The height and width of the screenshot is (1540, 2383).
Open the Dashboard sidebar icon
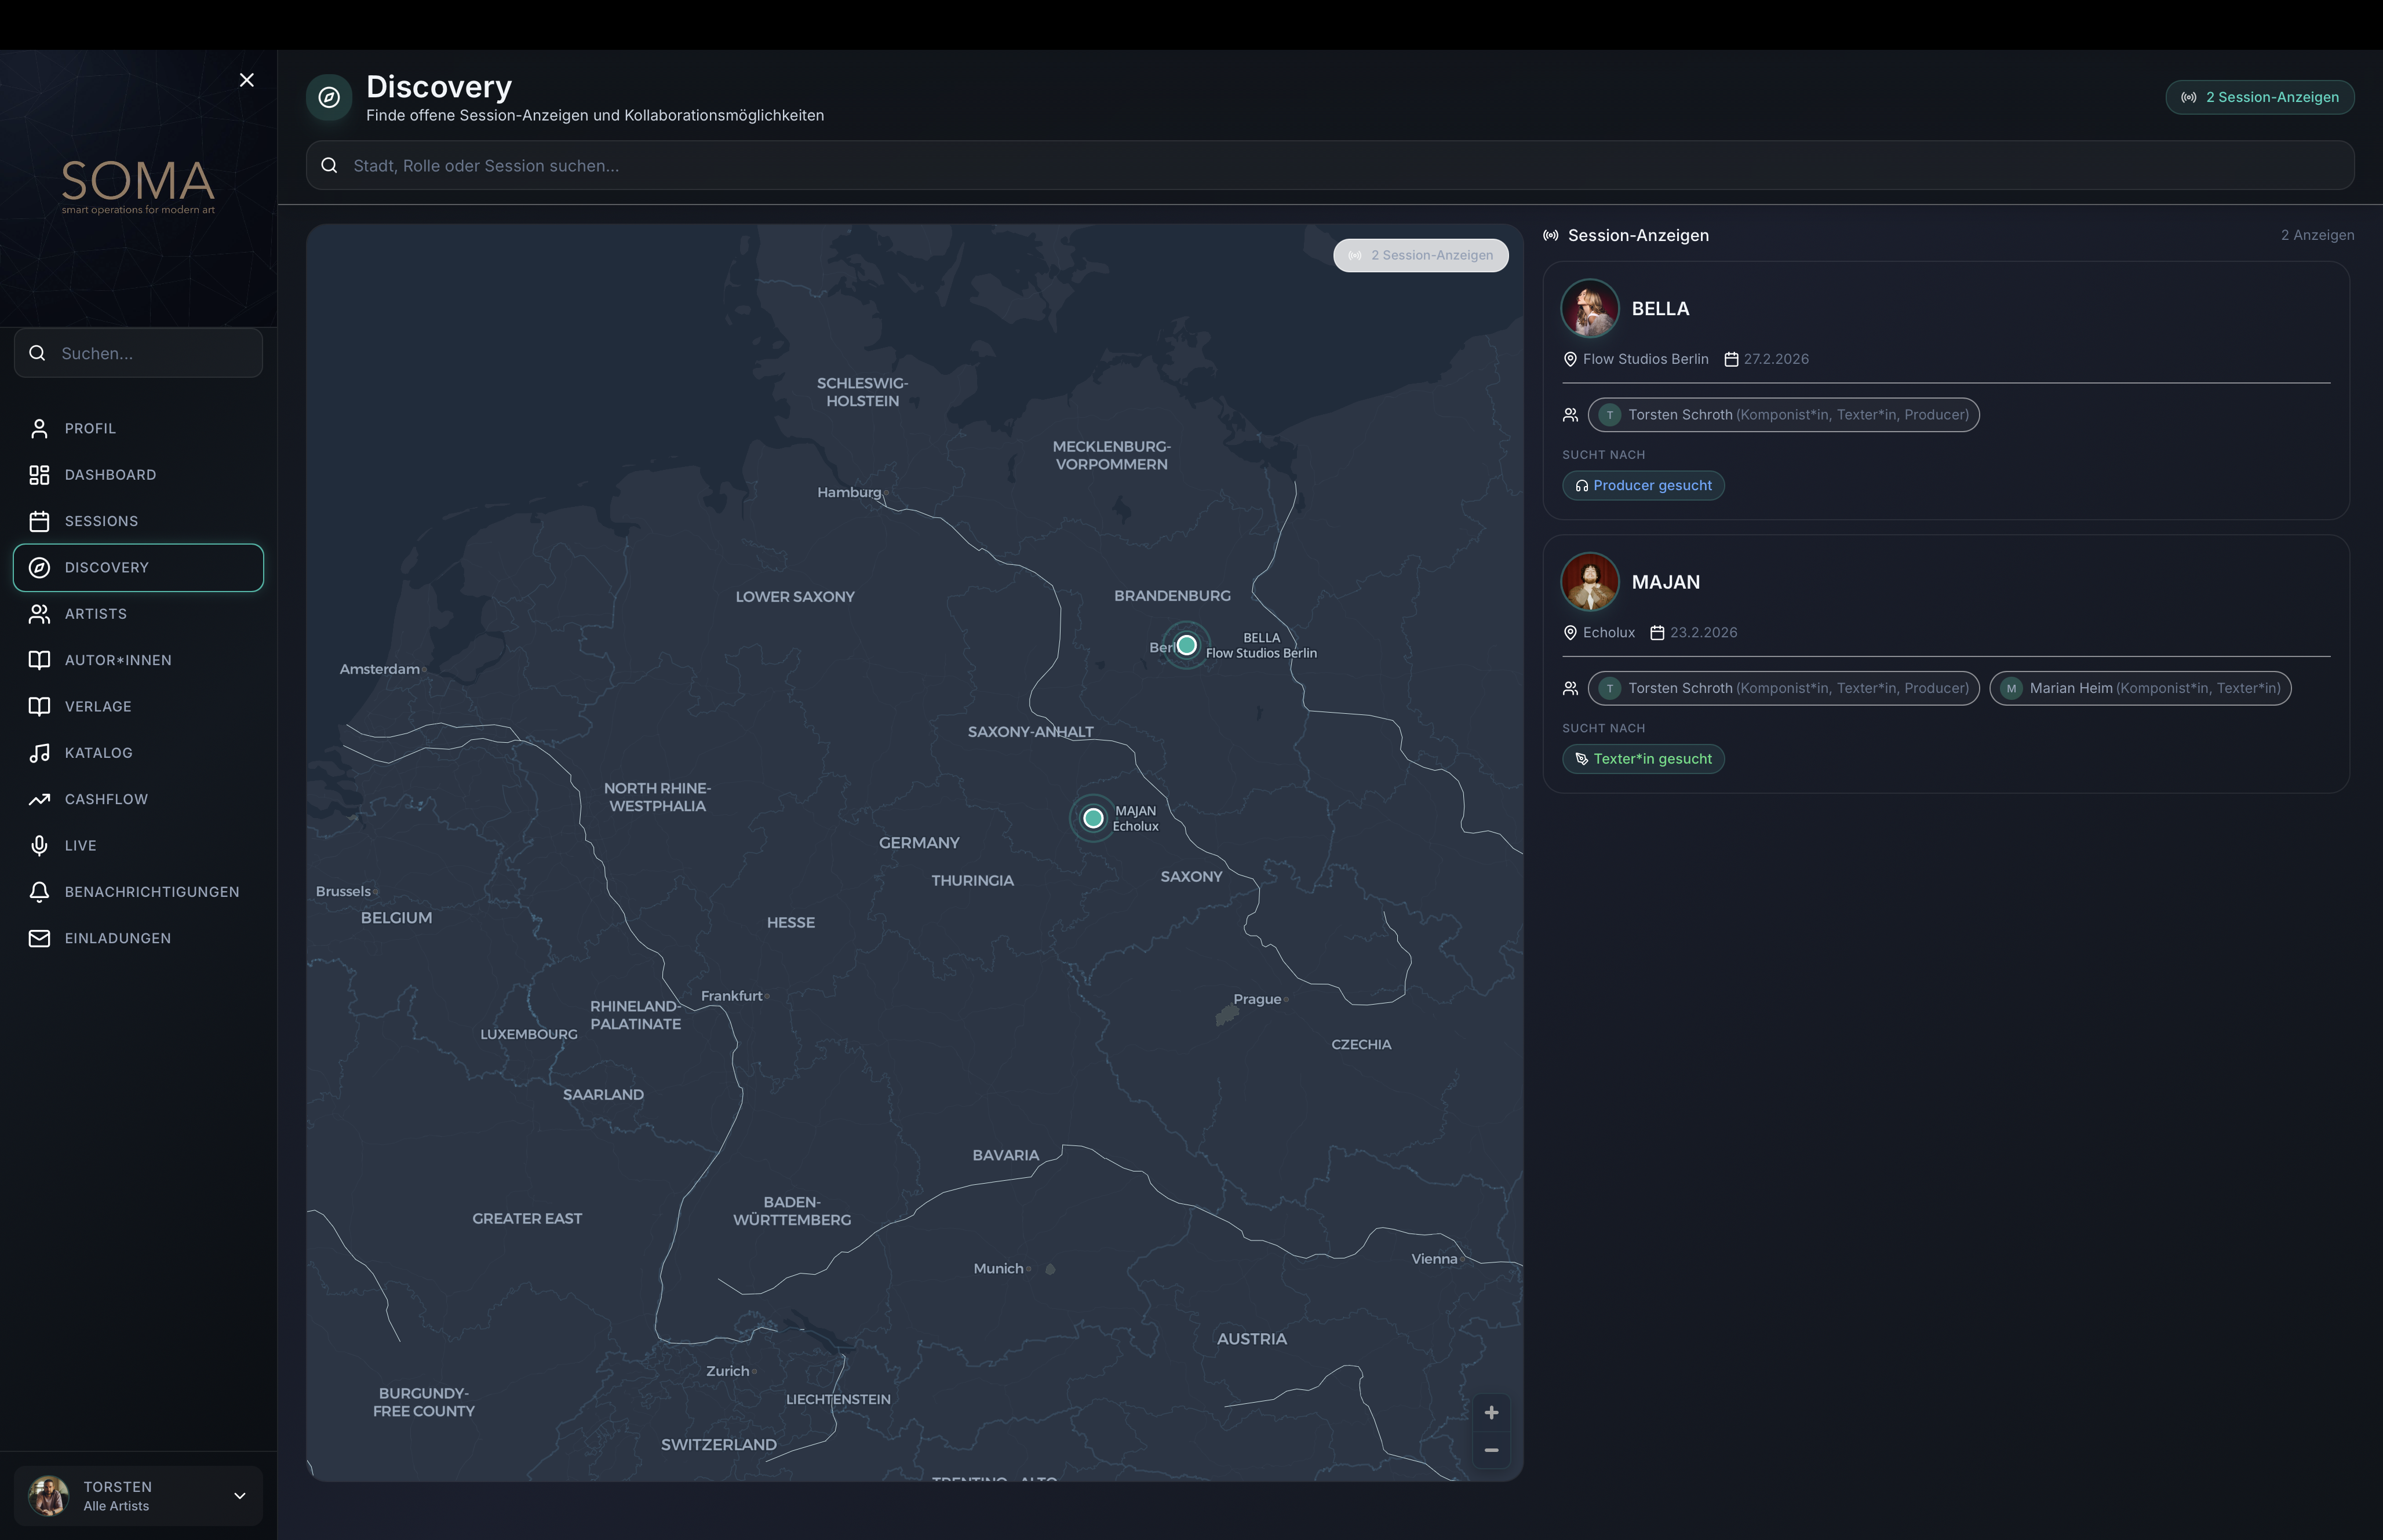coord(40,474)
